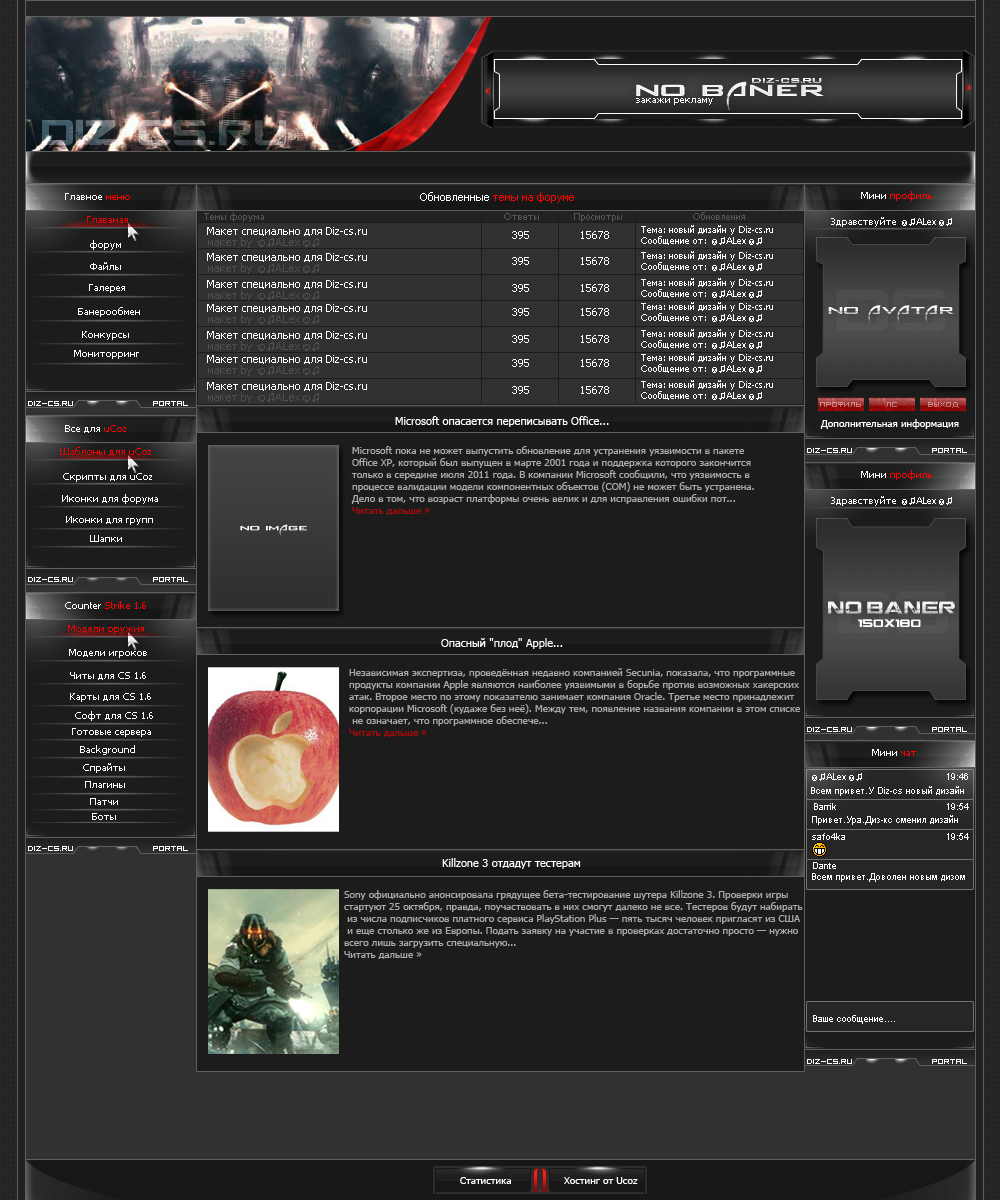Go to Главная in the main menu
Viewport: 1000px width, 1200px height.
pos(107,220)
